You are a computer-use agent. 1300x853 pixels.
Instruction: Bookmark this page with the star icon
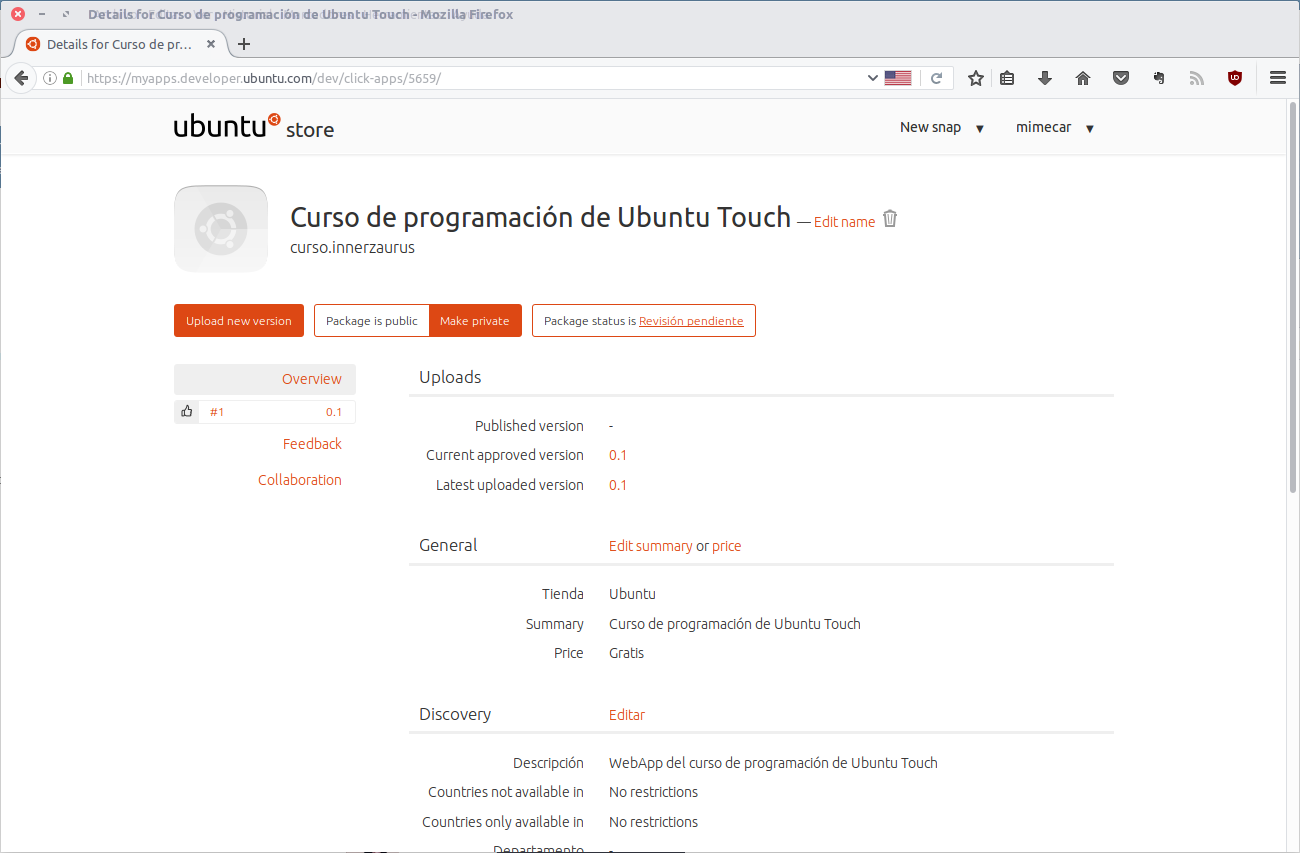[976, 78]
